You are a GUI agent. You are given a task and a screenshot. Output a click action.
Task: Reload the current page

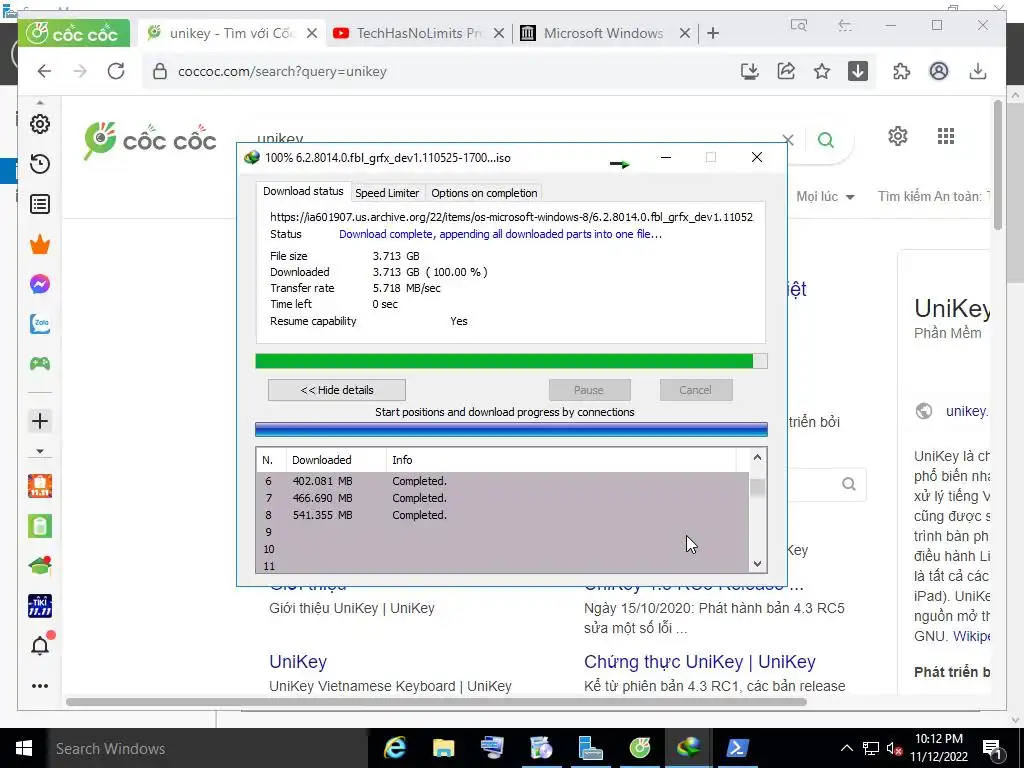pyautogui.click(x=116, y=71)
